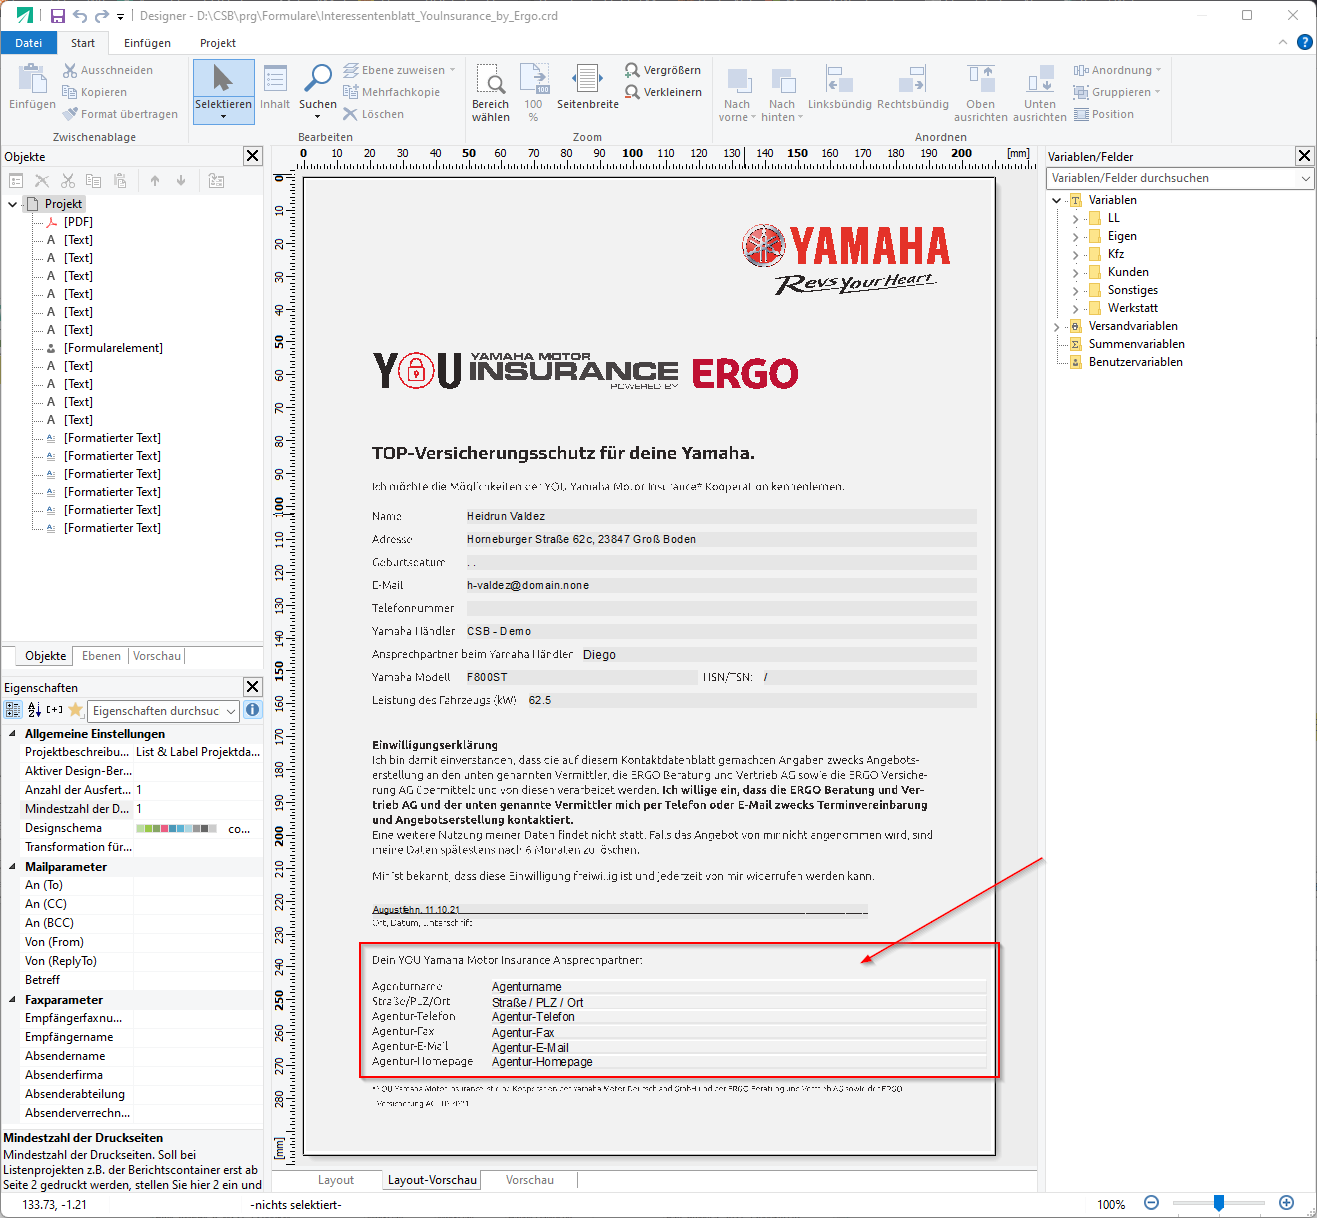Toggle alphabetical sort in Eigenschaften
The image size is (1317, 1218).
pos(34,710)
